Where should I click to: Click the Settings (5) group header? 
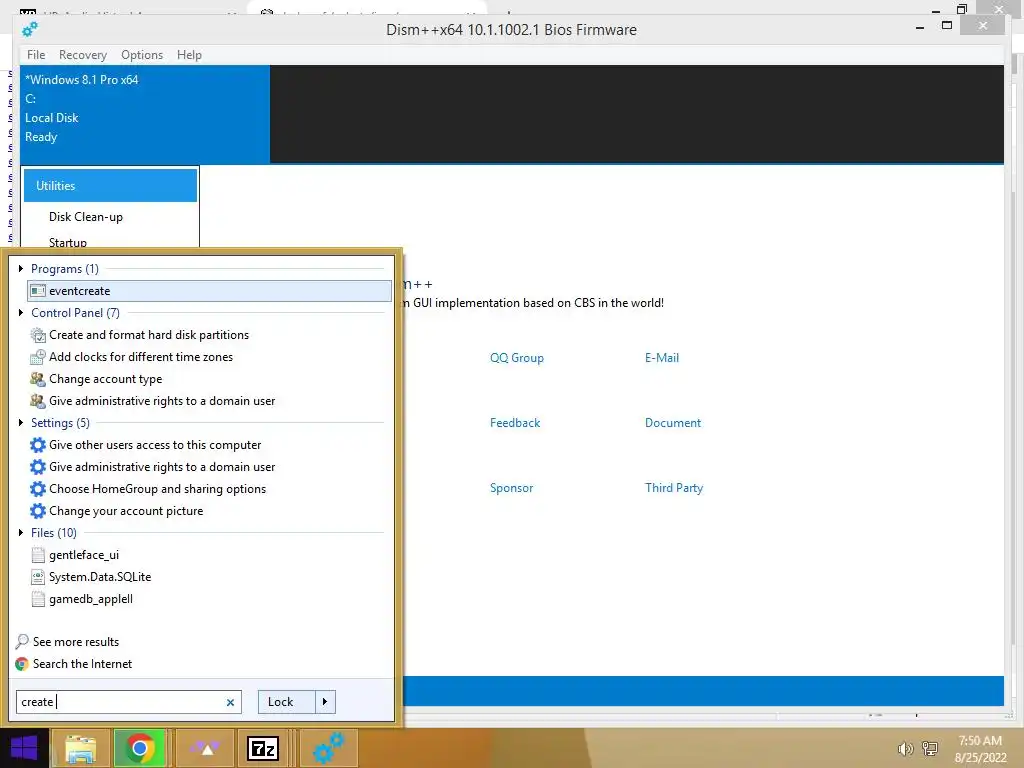tap(60, 423)
